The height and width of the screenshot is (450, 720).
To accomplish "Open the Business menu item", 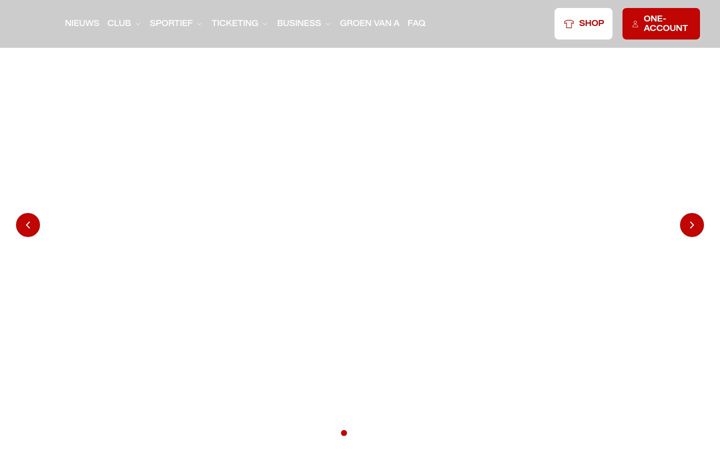I will [x=299, y=23].
